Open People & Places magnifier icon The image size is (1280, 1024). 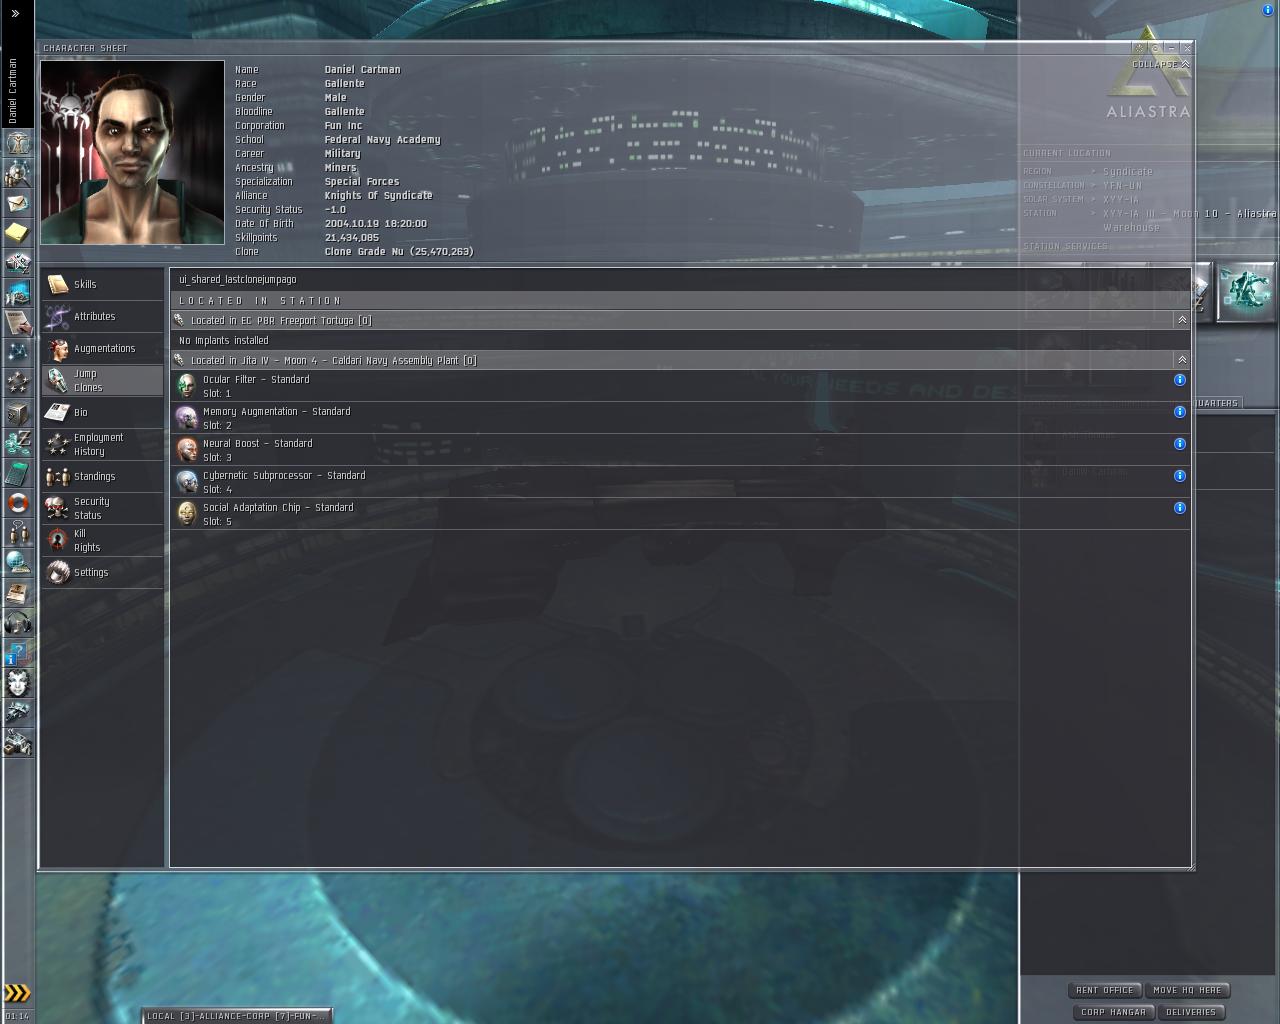pos(18,173)
